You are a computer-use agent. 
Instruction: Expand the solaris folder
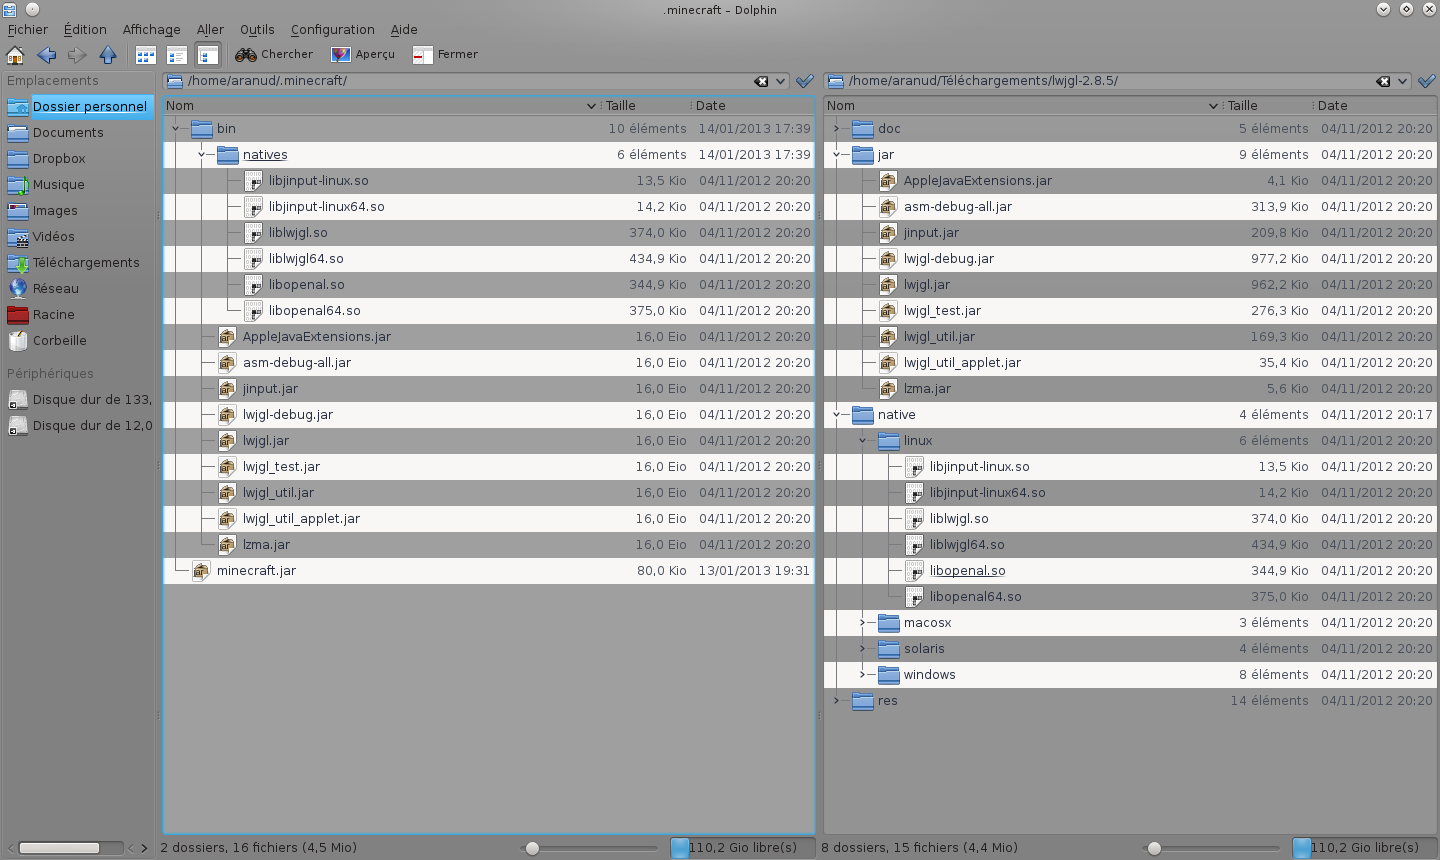point(863,648)
